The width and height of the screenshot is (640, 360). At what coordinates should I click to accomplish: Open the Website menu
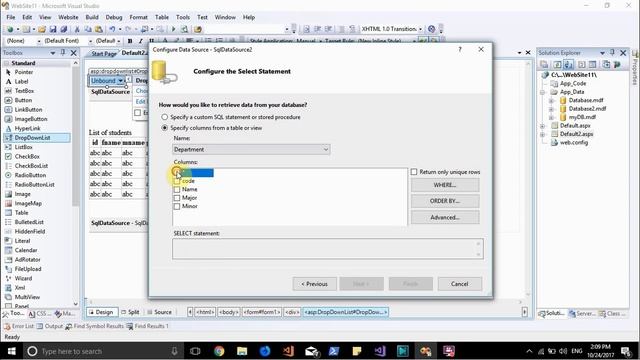68,17
